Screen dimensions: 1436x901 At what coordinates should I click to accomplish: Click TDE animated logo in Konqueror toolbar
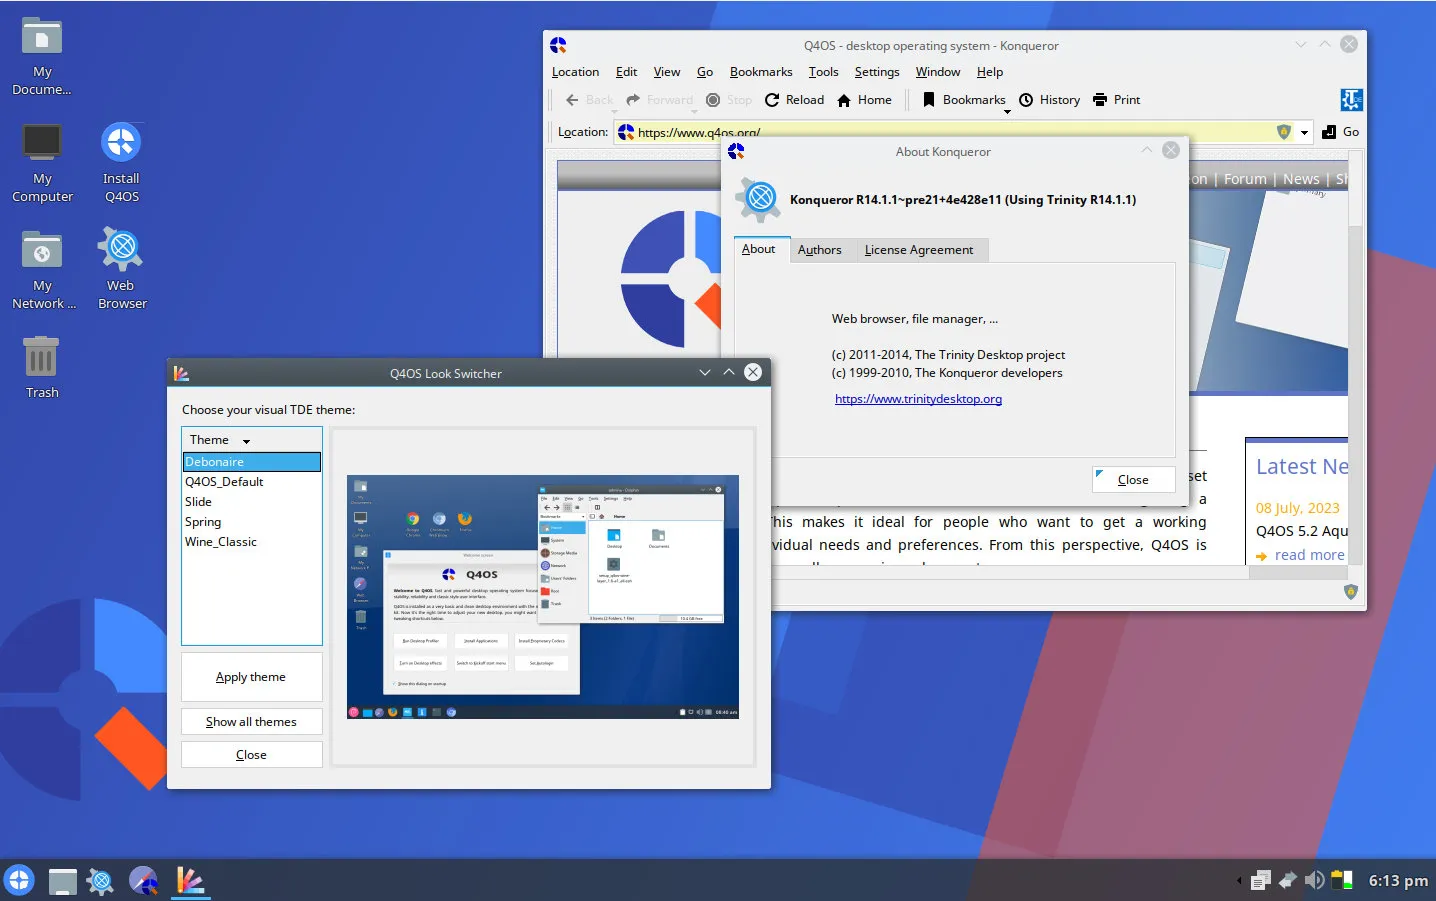1351,100
